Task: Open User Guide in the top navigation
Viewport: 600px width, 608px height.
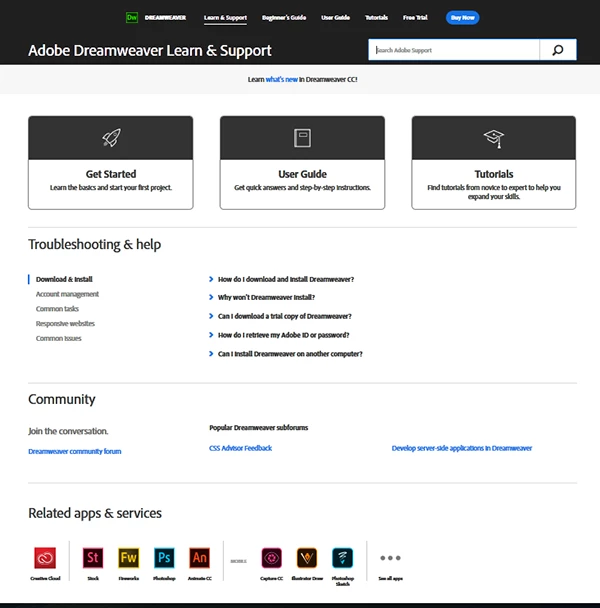Action: coord(335,17)
